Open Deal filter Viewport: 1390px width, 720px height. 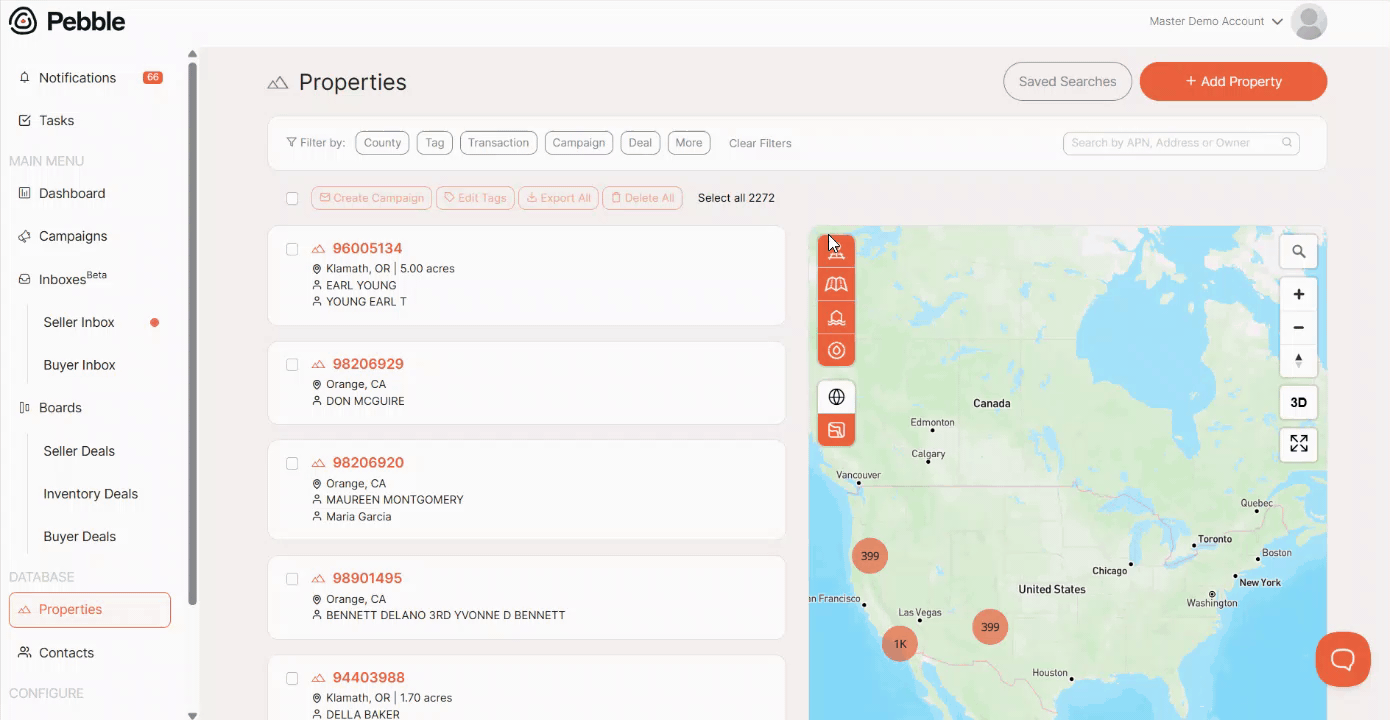click(x=640, y=143)
